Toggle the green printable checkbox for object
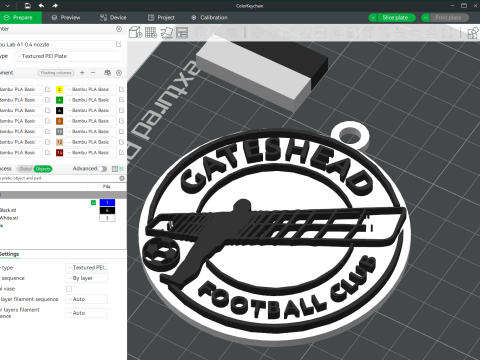The image size is (480, 360). pyautogui.click(x=93, y=202)
